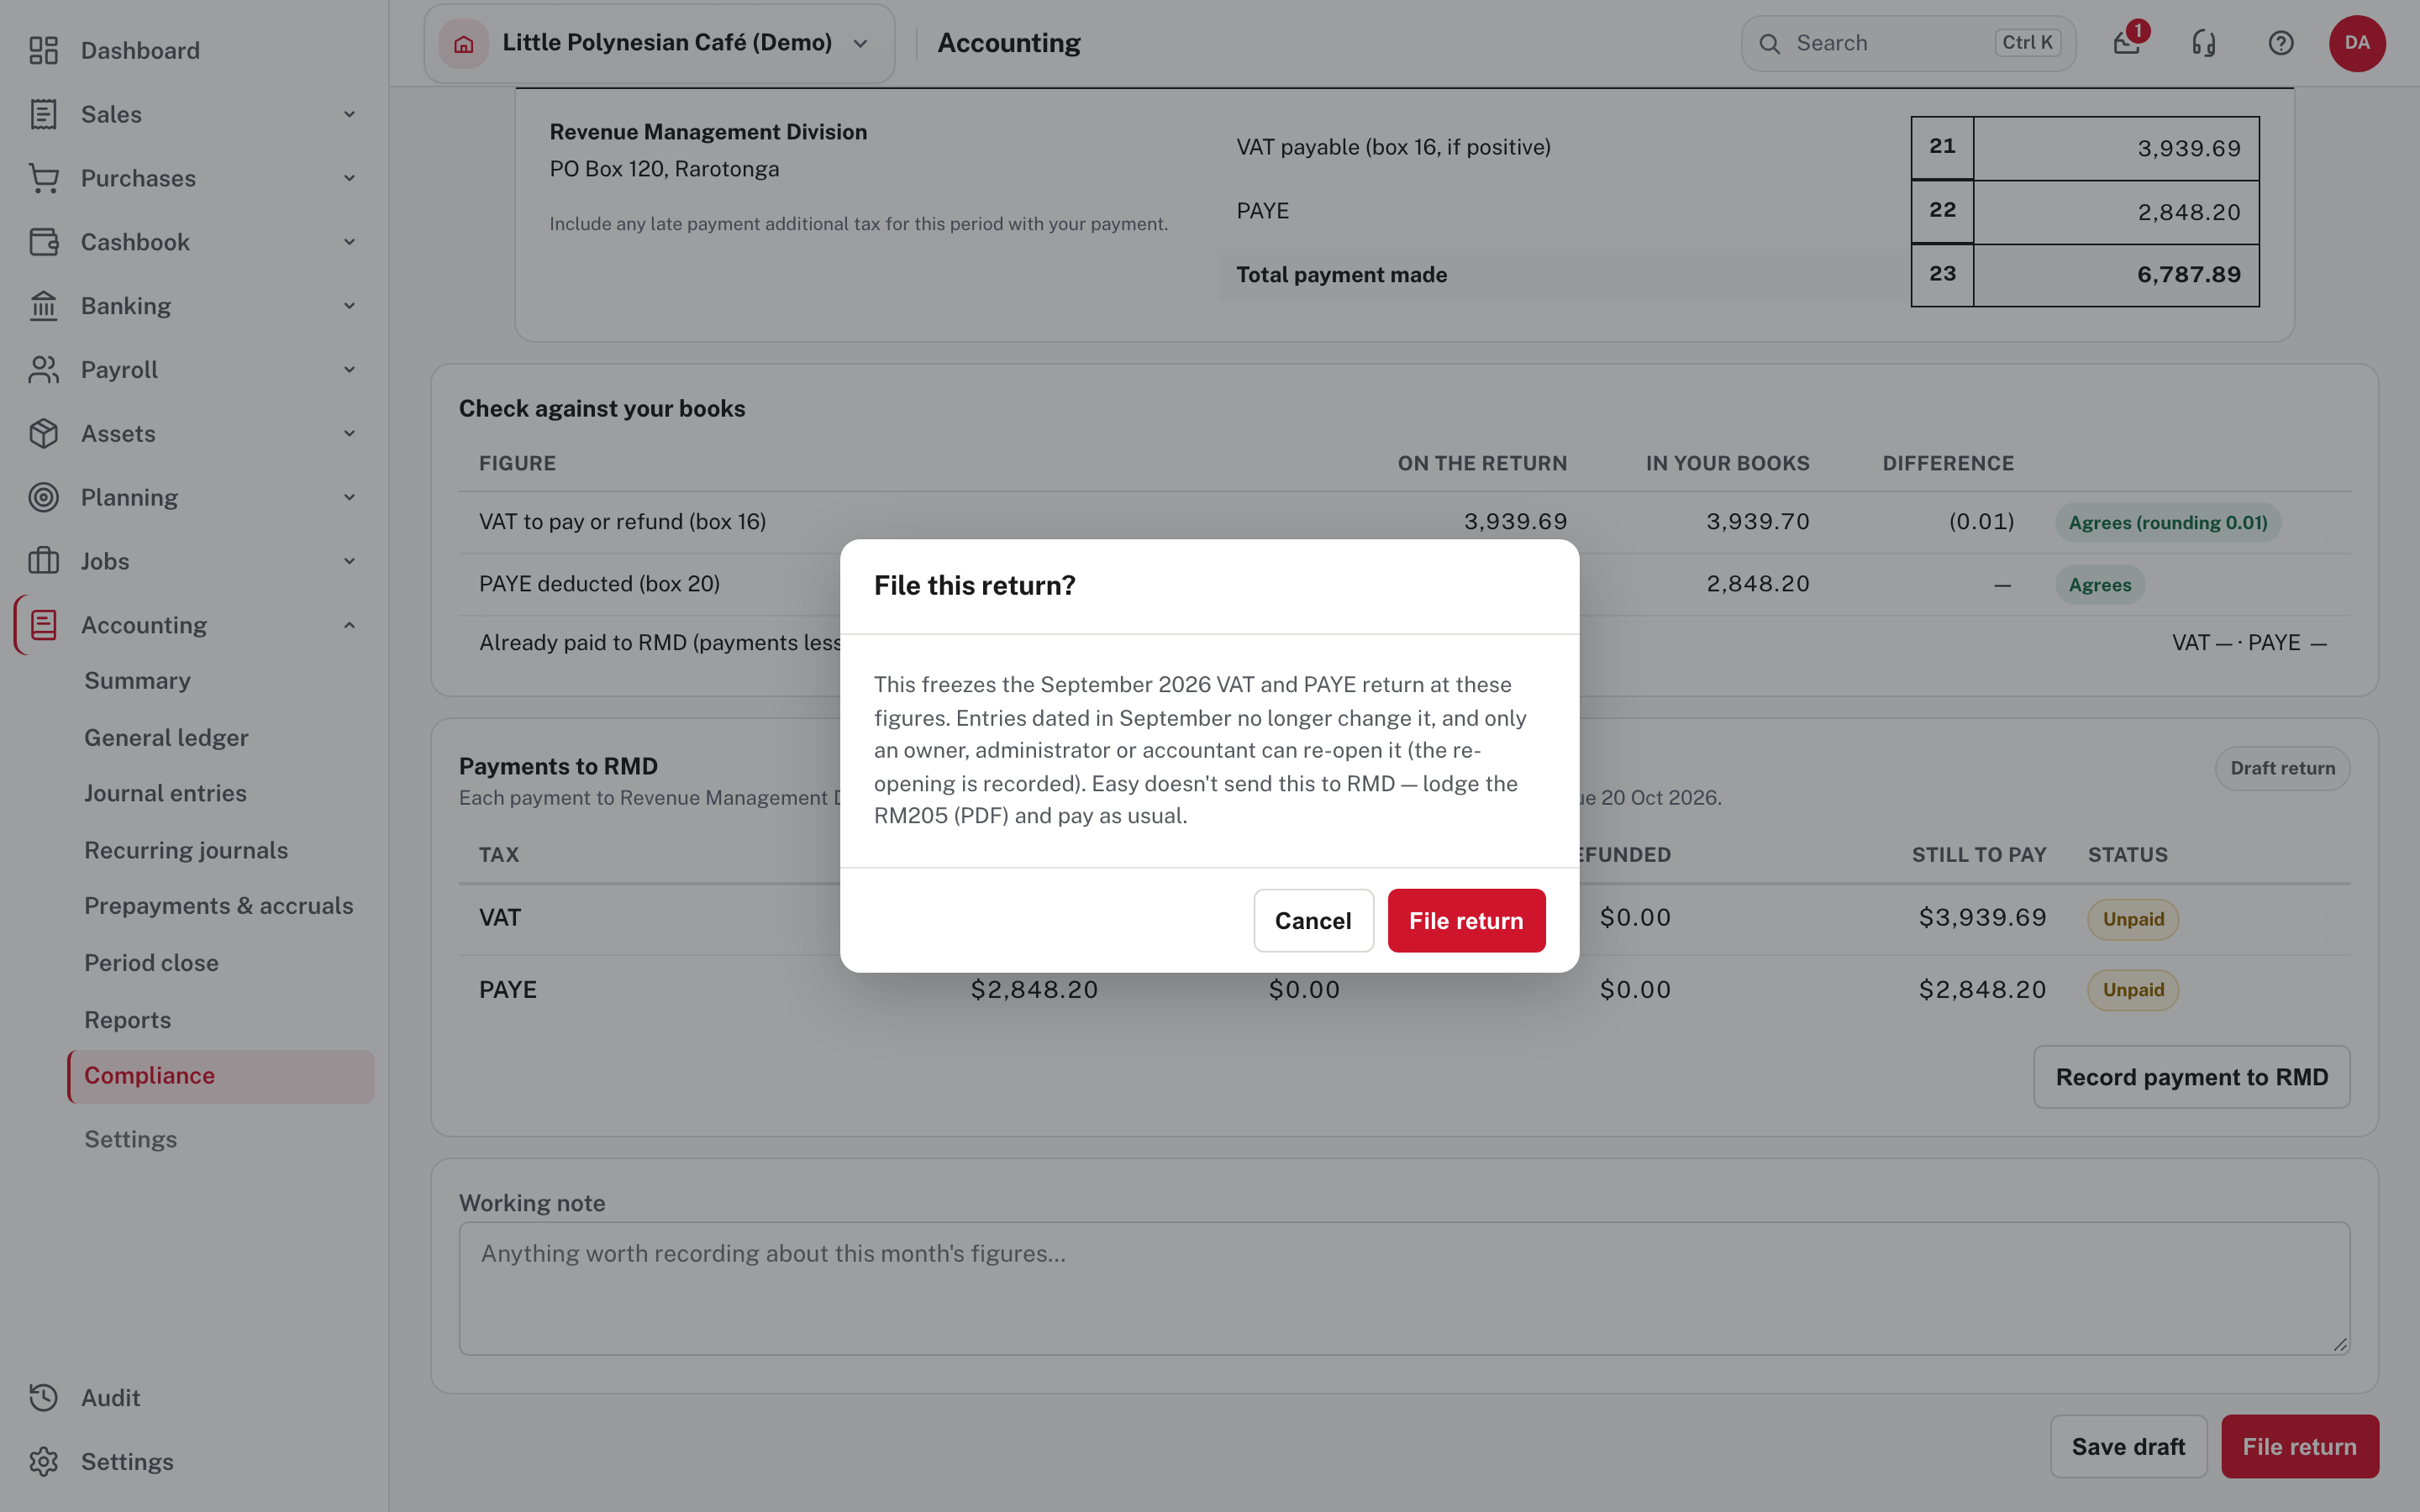This screenshot has height=1512, width=2420.
Task: Click the Unpaid badge in the VAT row
Action: (x=2133, y=919)
